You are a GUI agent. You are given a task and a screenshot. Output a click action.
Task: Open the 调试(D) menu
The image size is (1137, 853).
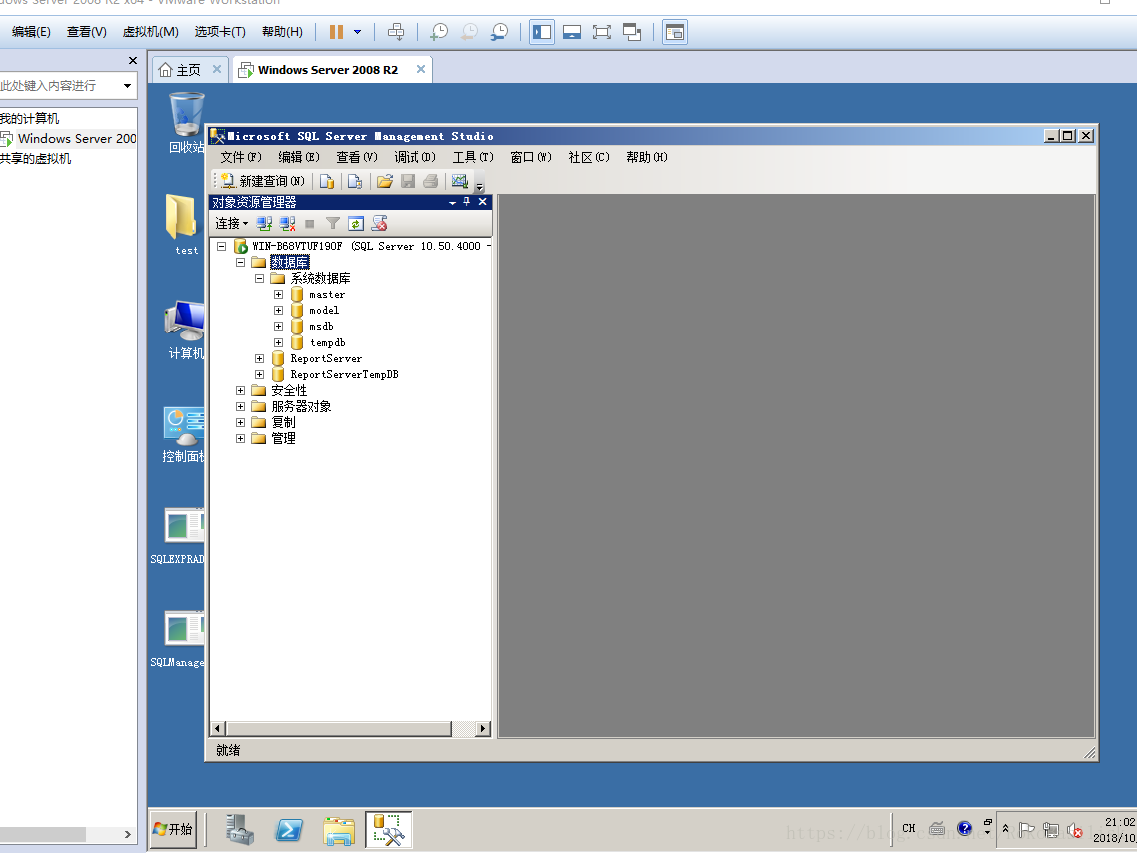pyautogui.click(x=415, y=157)
